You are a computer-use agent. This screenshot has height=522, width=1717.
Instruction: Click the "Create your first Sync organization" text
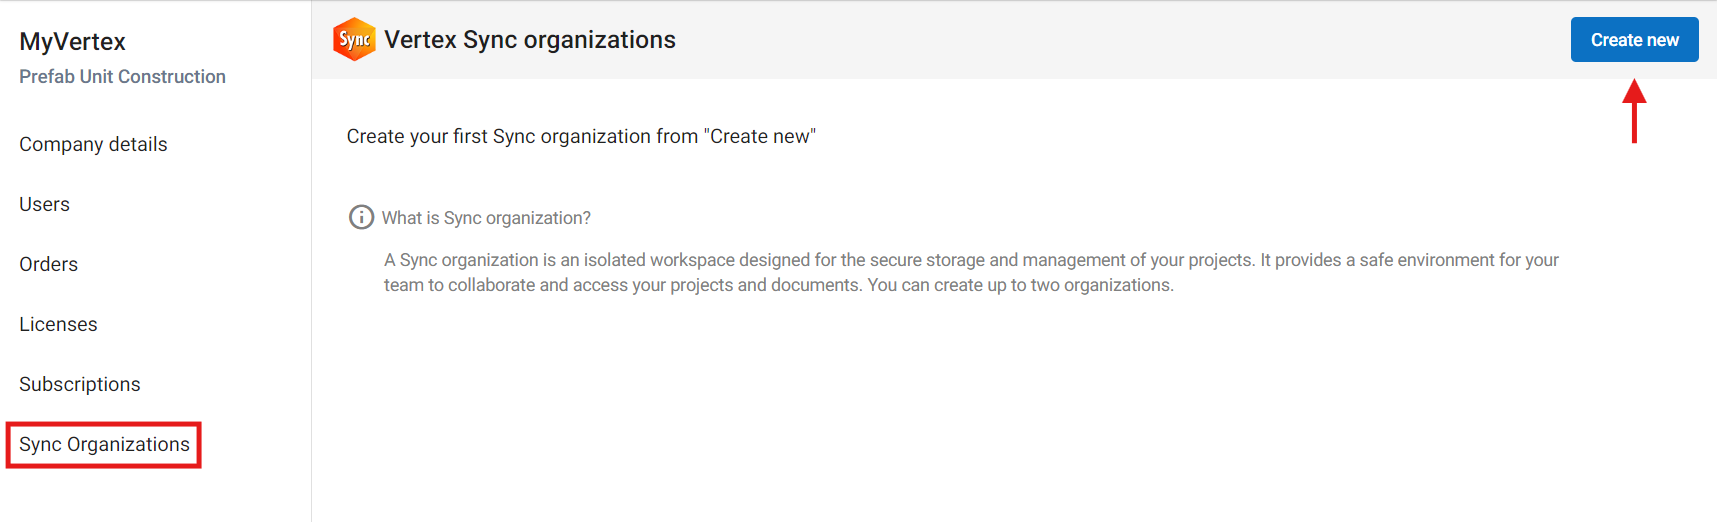[x=581, y=136]
